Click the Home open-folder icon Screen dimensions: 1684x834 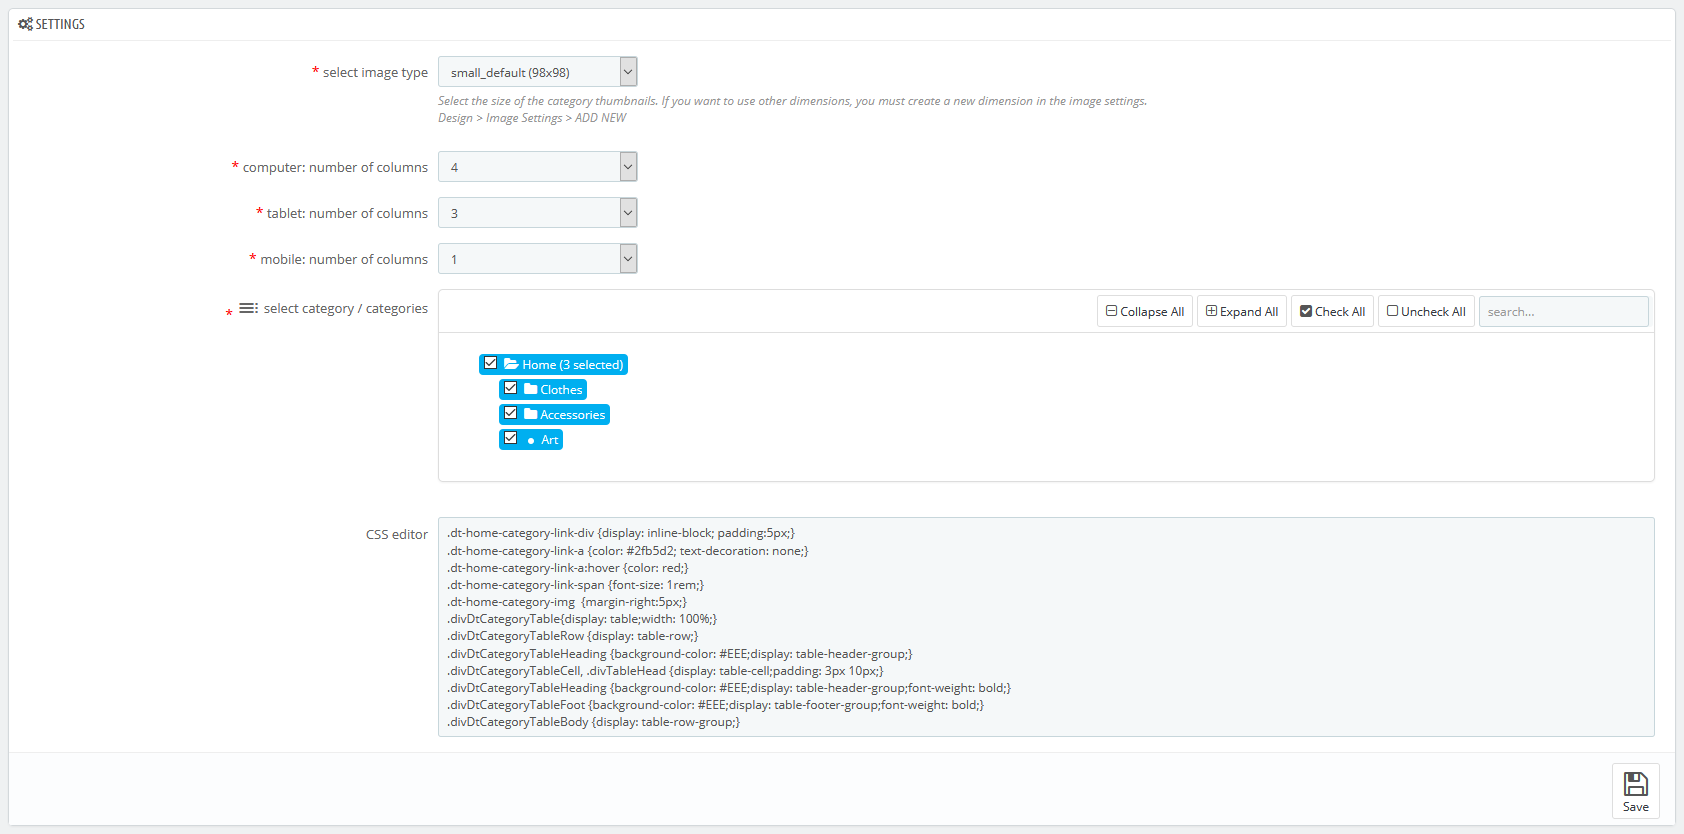coord(511,364)
